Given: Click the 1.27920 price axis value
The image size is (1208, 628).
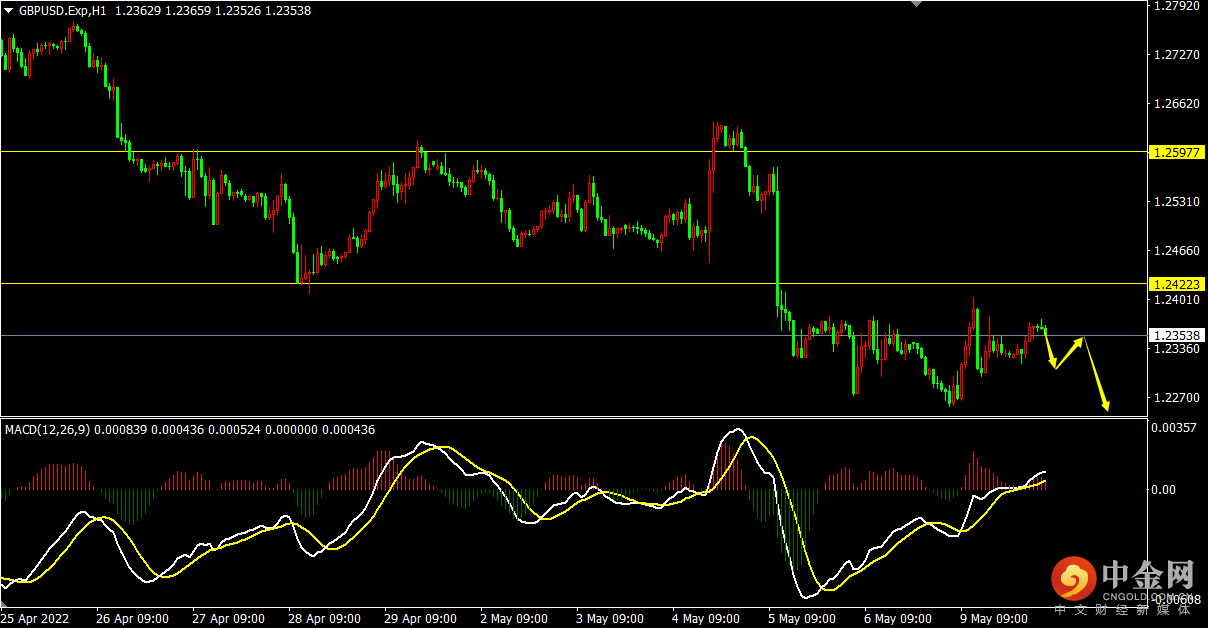Looking at the screenshot, I should pos(1175,6).
